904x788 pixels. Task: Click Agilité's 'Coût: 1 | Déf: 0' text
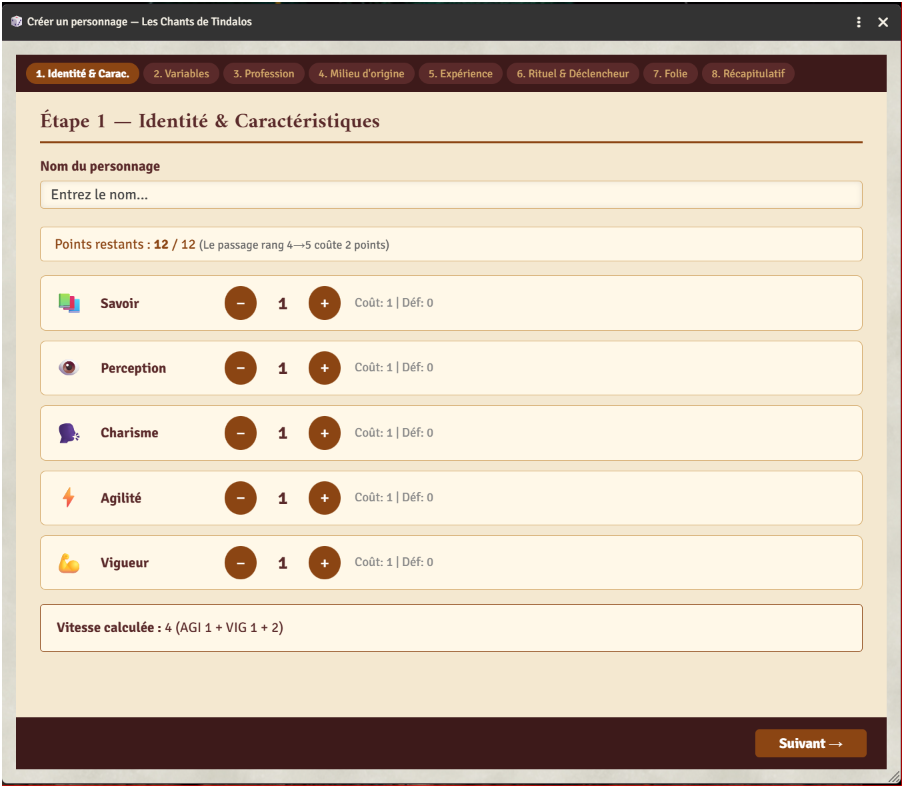click(394, 497)
